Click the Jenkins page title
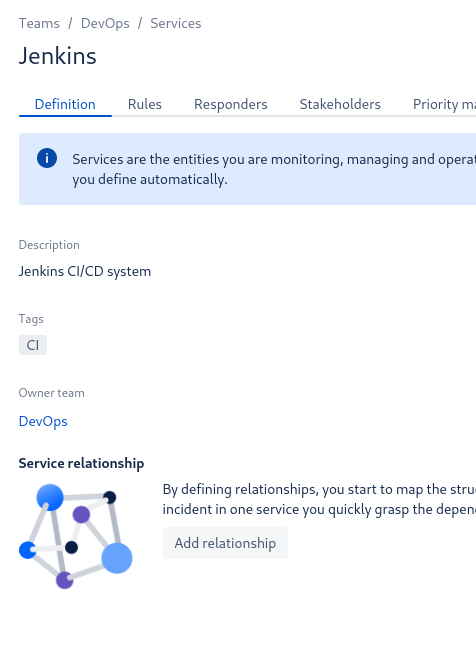This screenshot has width=476, height=647. [58, 56]
